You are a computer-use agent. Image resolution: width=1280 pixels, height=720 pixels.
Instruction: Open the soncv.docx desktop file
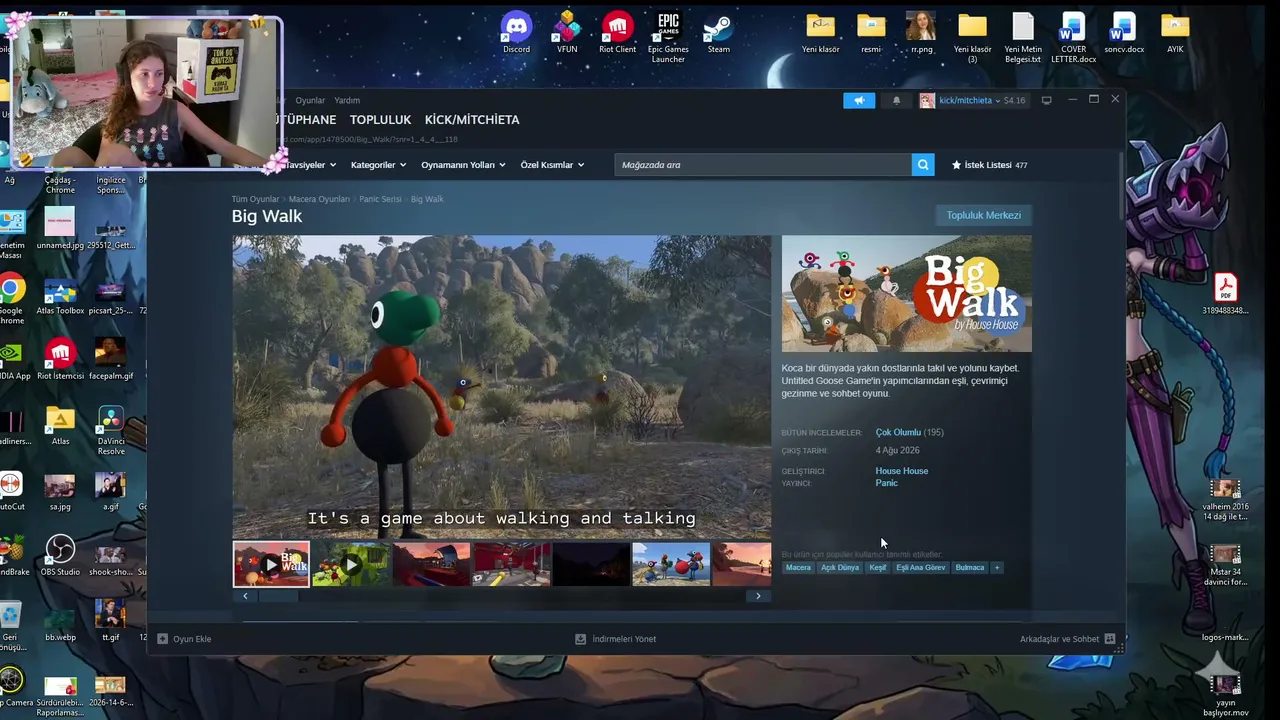point(1124,32)
